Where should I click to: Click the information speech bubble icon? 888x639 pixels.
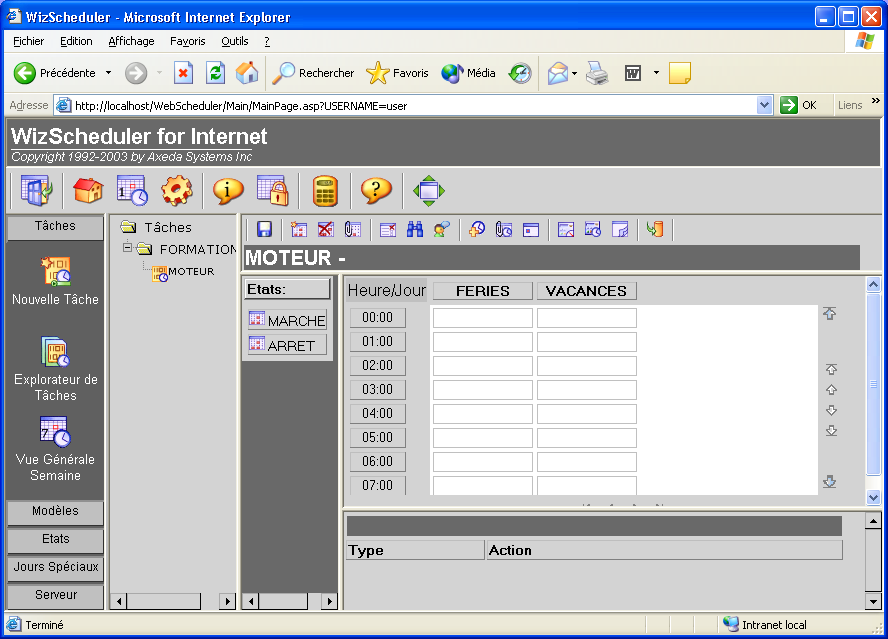click(228, 190)
